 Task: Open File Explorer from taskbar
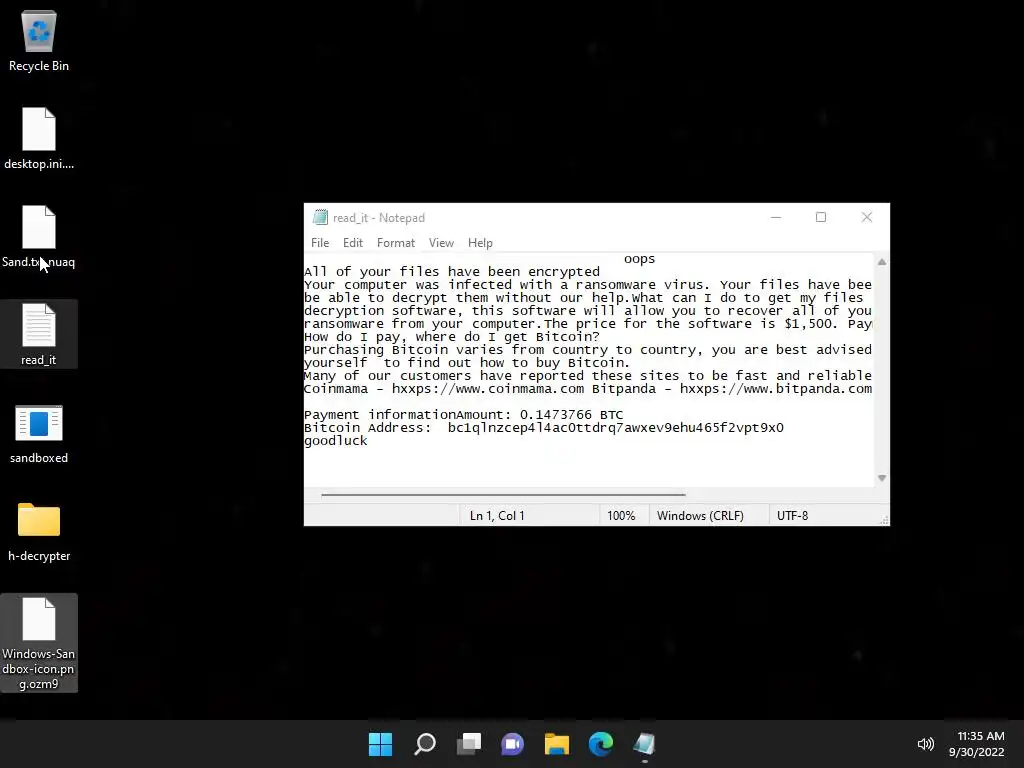pyautogui.click(x=556, y=744)
